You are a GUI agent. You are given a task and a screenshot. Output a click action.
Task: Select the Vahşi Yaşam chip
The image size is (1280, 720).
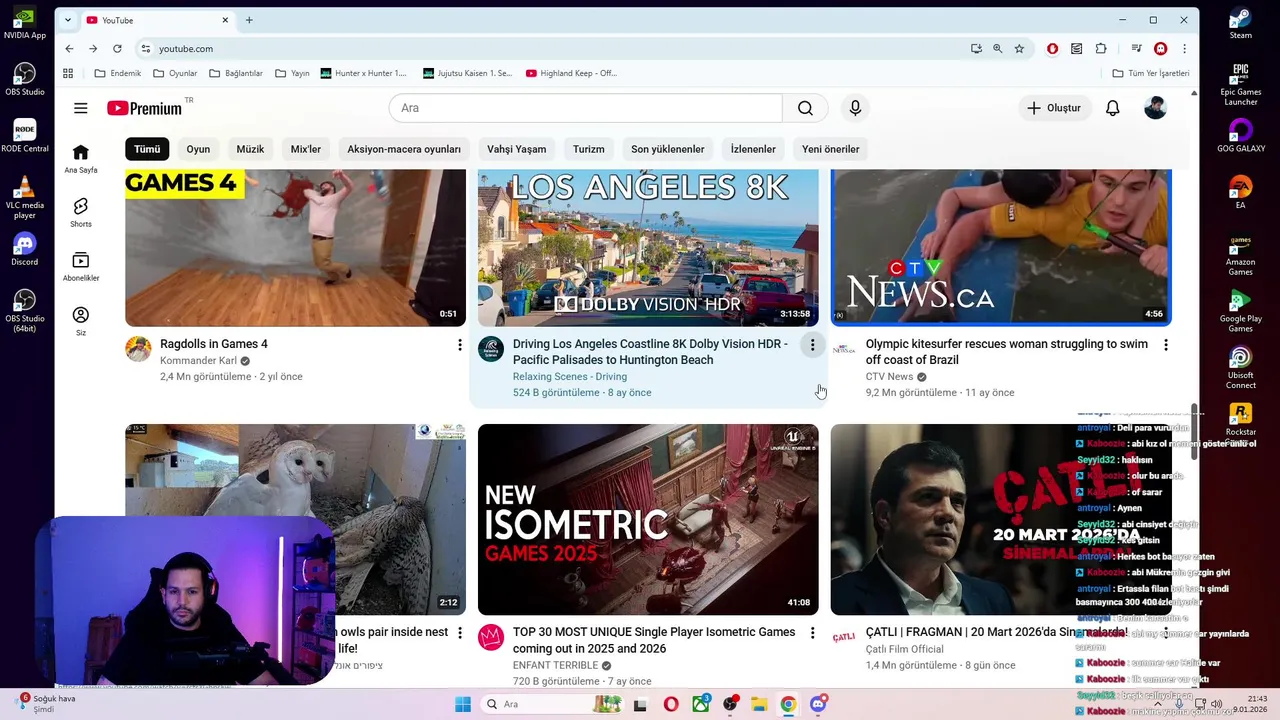516,149
